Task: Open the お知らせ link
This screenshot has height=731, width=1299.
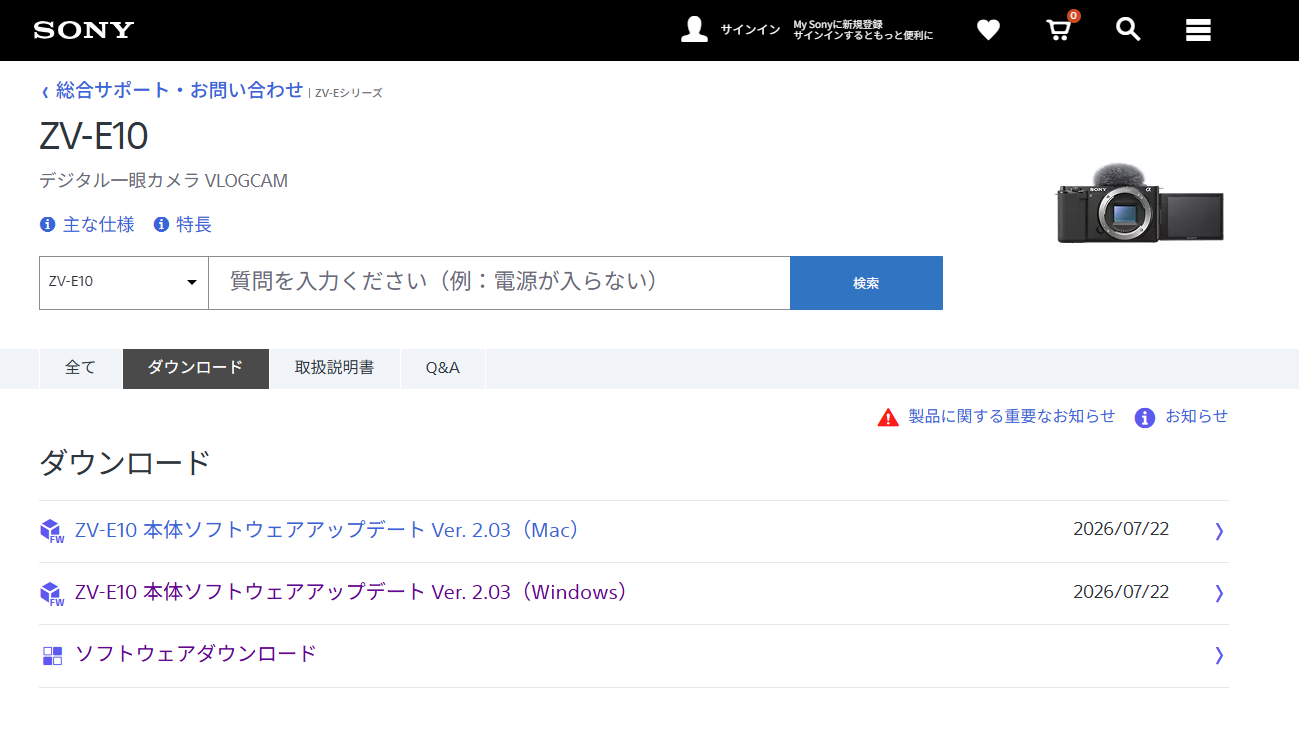Action: pos(1196,416)
